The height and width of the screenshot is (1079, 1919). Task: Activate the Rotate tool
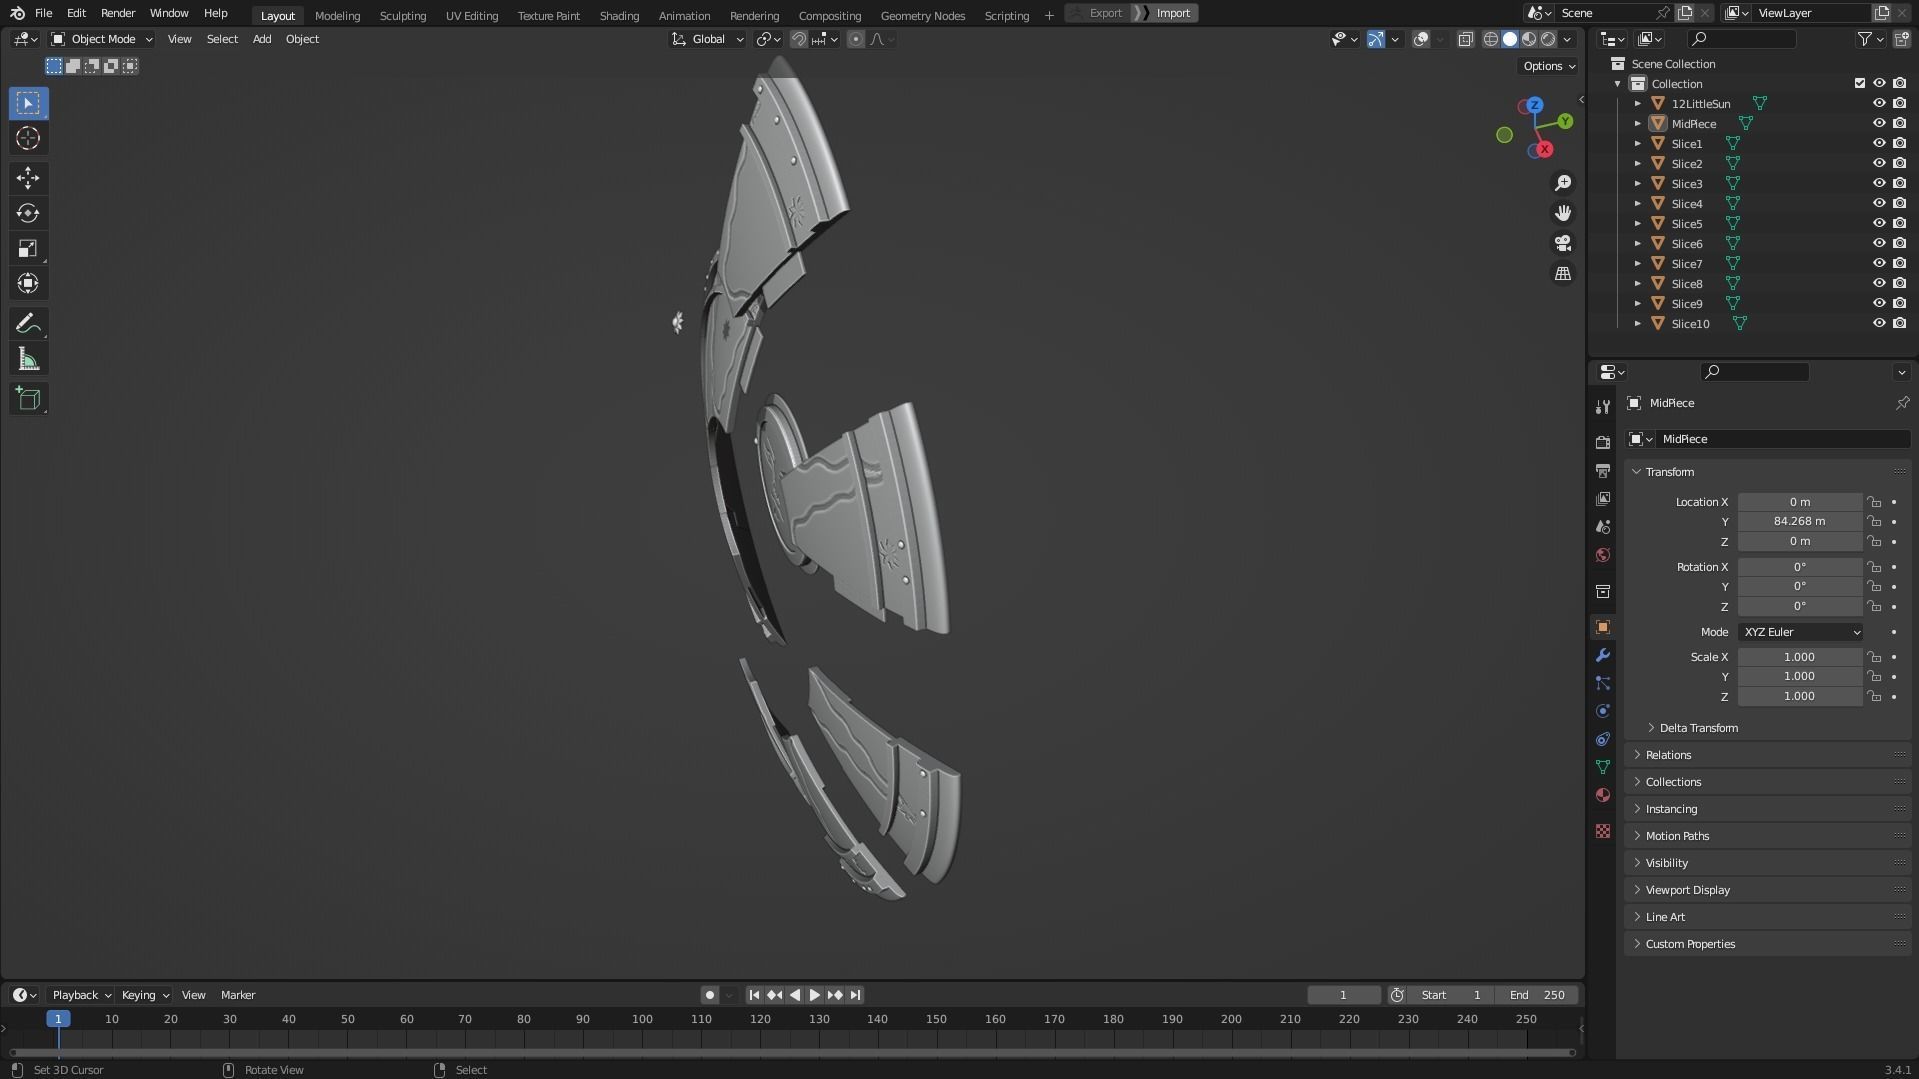pyautogui.click(x=28, y=213)
